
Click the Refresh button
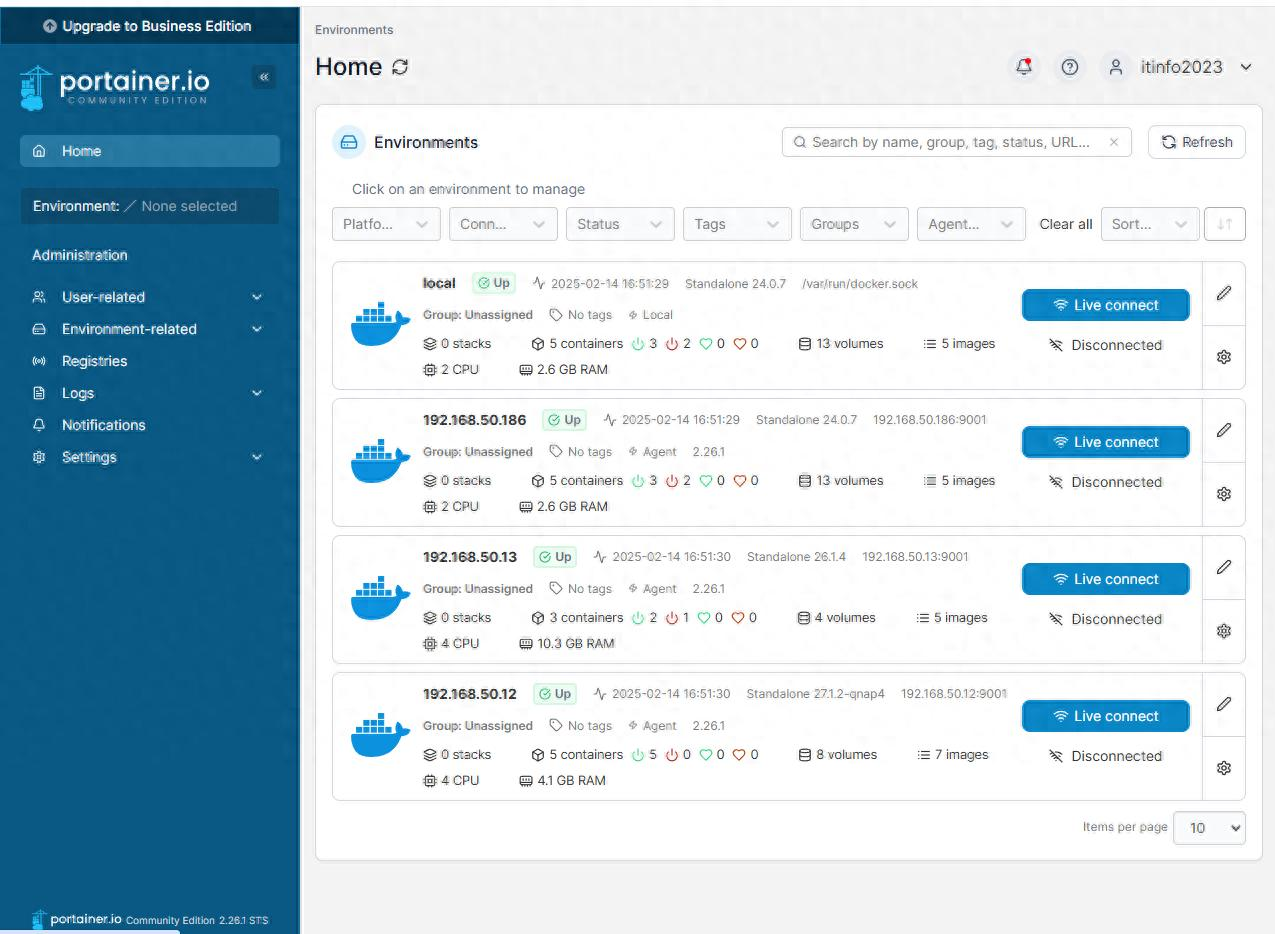tap(1197, 142)
